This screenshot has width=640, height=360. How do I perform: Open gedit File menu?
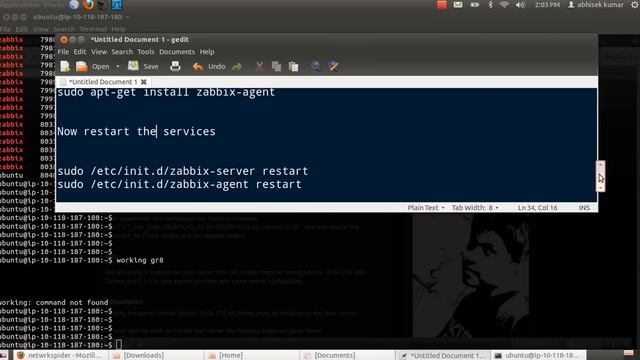click(x=63, y=52)
